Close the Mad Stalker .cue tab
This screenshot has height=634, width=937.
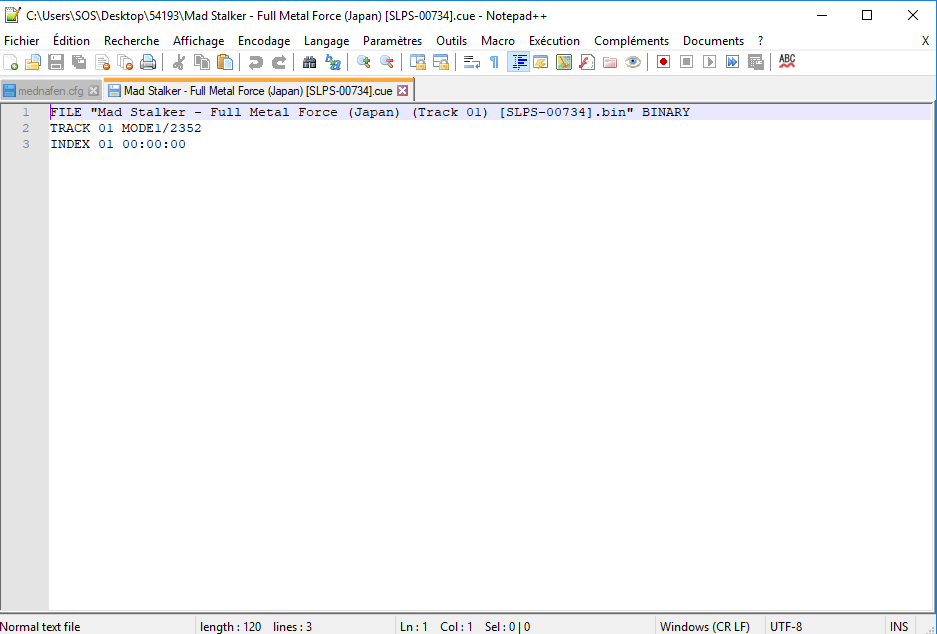(x=403, y=91)
